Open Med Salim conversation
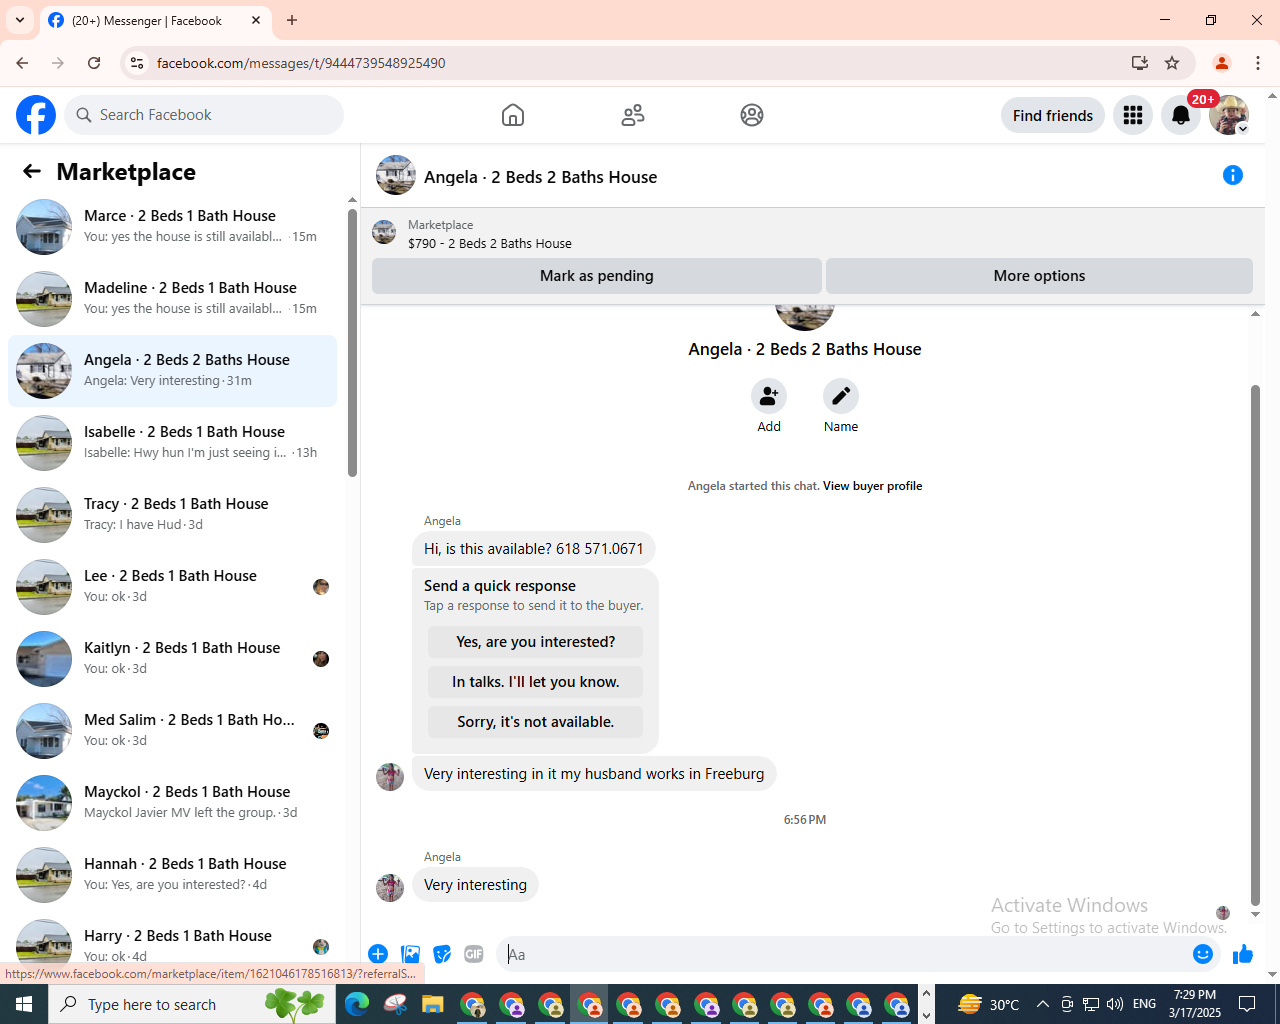 coord(172,731)
